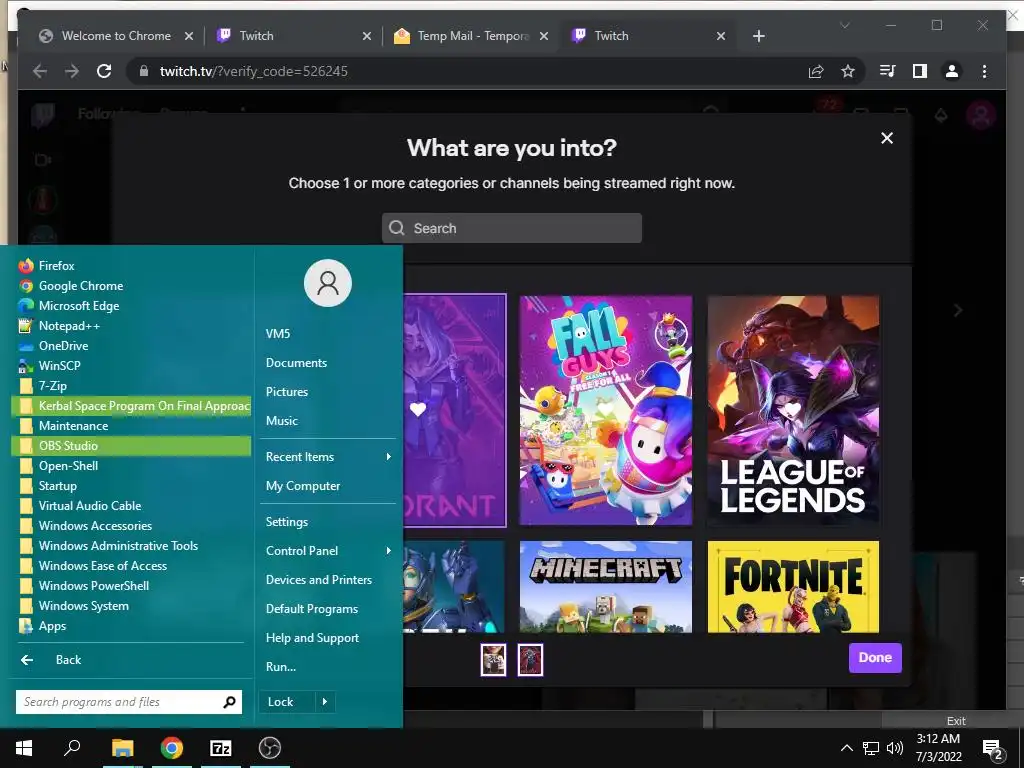Expand the Maintenance folder
The height and width of the screenshot is (768, 1024).
(x=131, y=426)
